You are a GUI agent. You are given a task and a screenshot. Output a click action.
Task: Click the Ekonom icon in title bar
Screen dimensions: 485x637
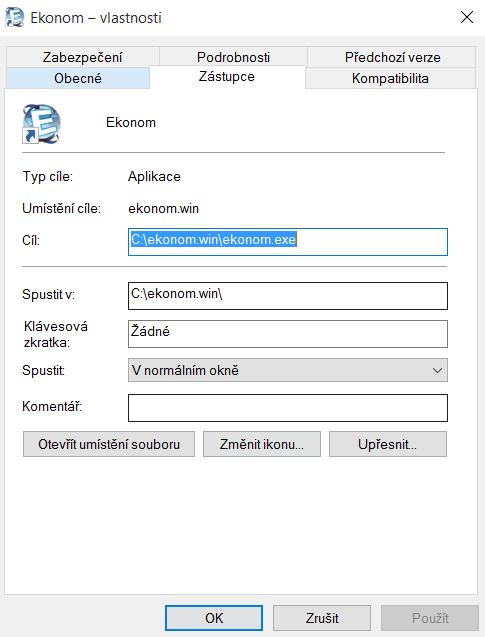(14, 18)
